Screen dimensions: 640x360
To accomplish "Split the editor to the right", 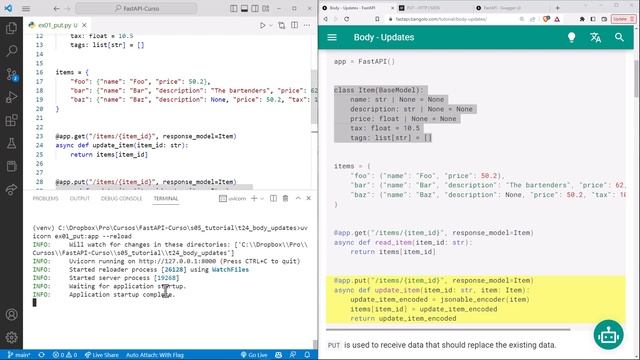I will pyautogui.click(x=294, y=25).
